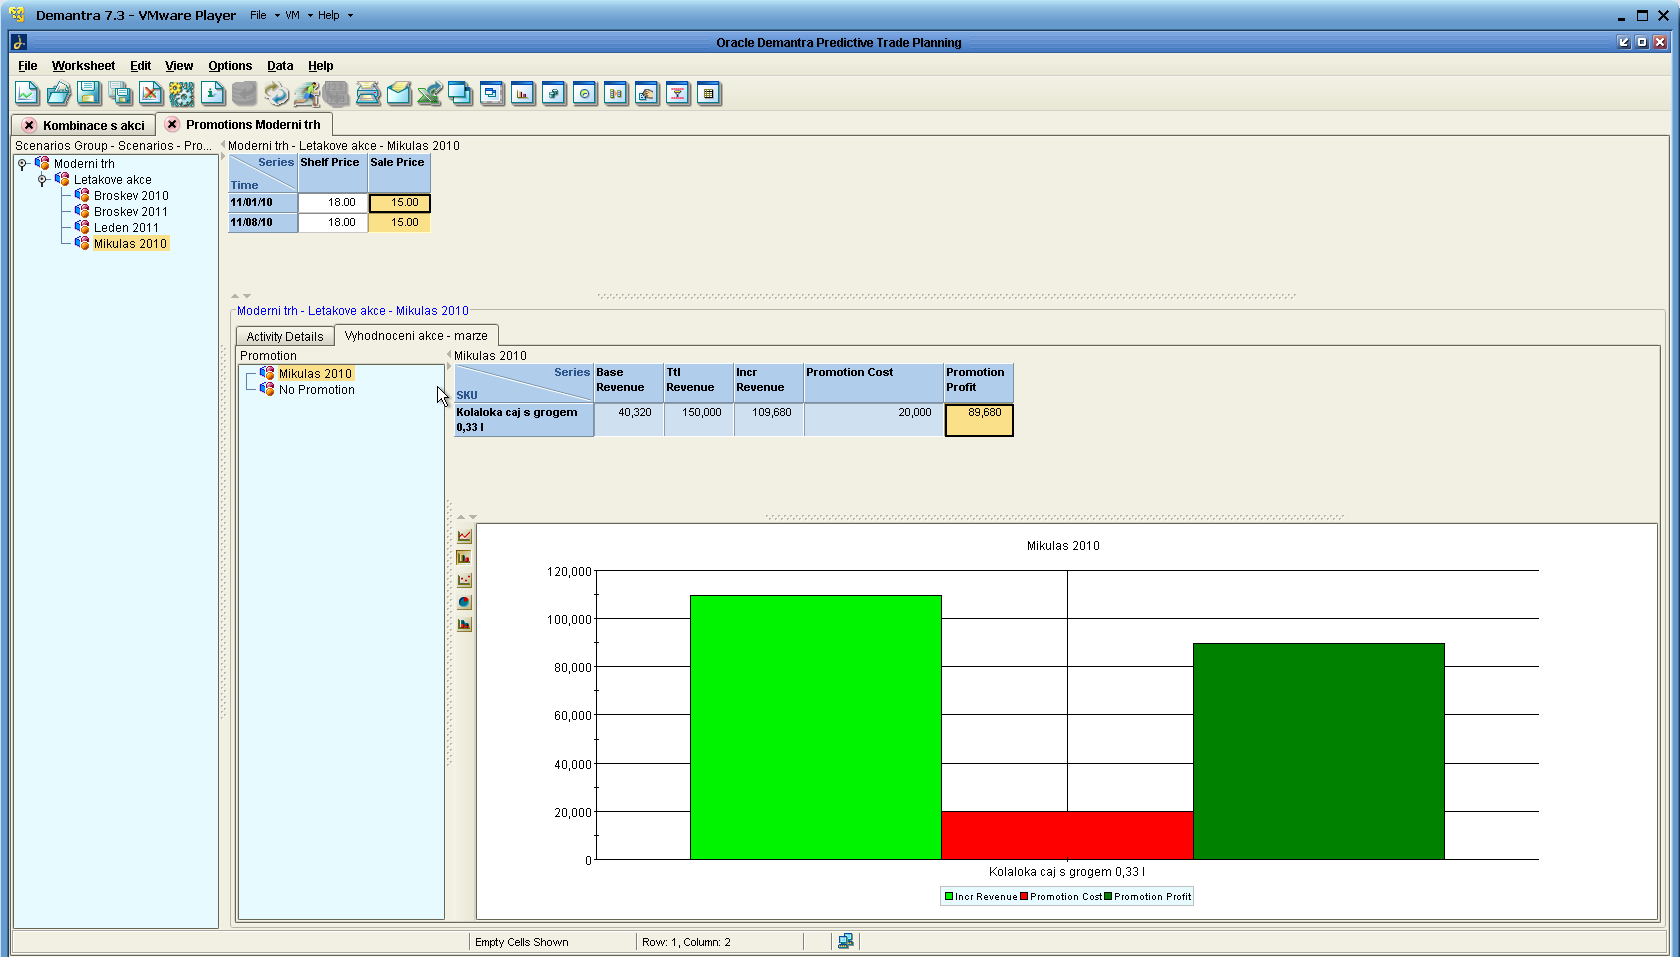The image size is (1680, 957).
Task: Click the Base Revenue value 40,320
Action: tap(629, 420)
